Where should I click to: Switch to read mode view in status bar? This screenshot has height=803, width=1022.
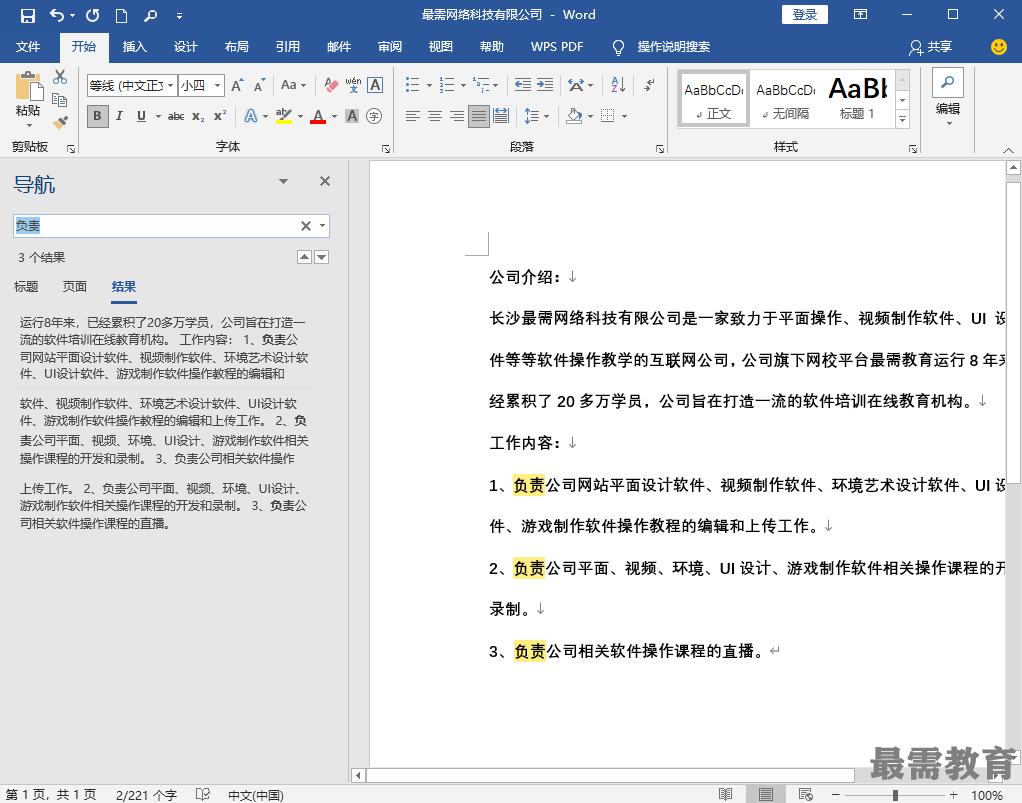(725, 795)
